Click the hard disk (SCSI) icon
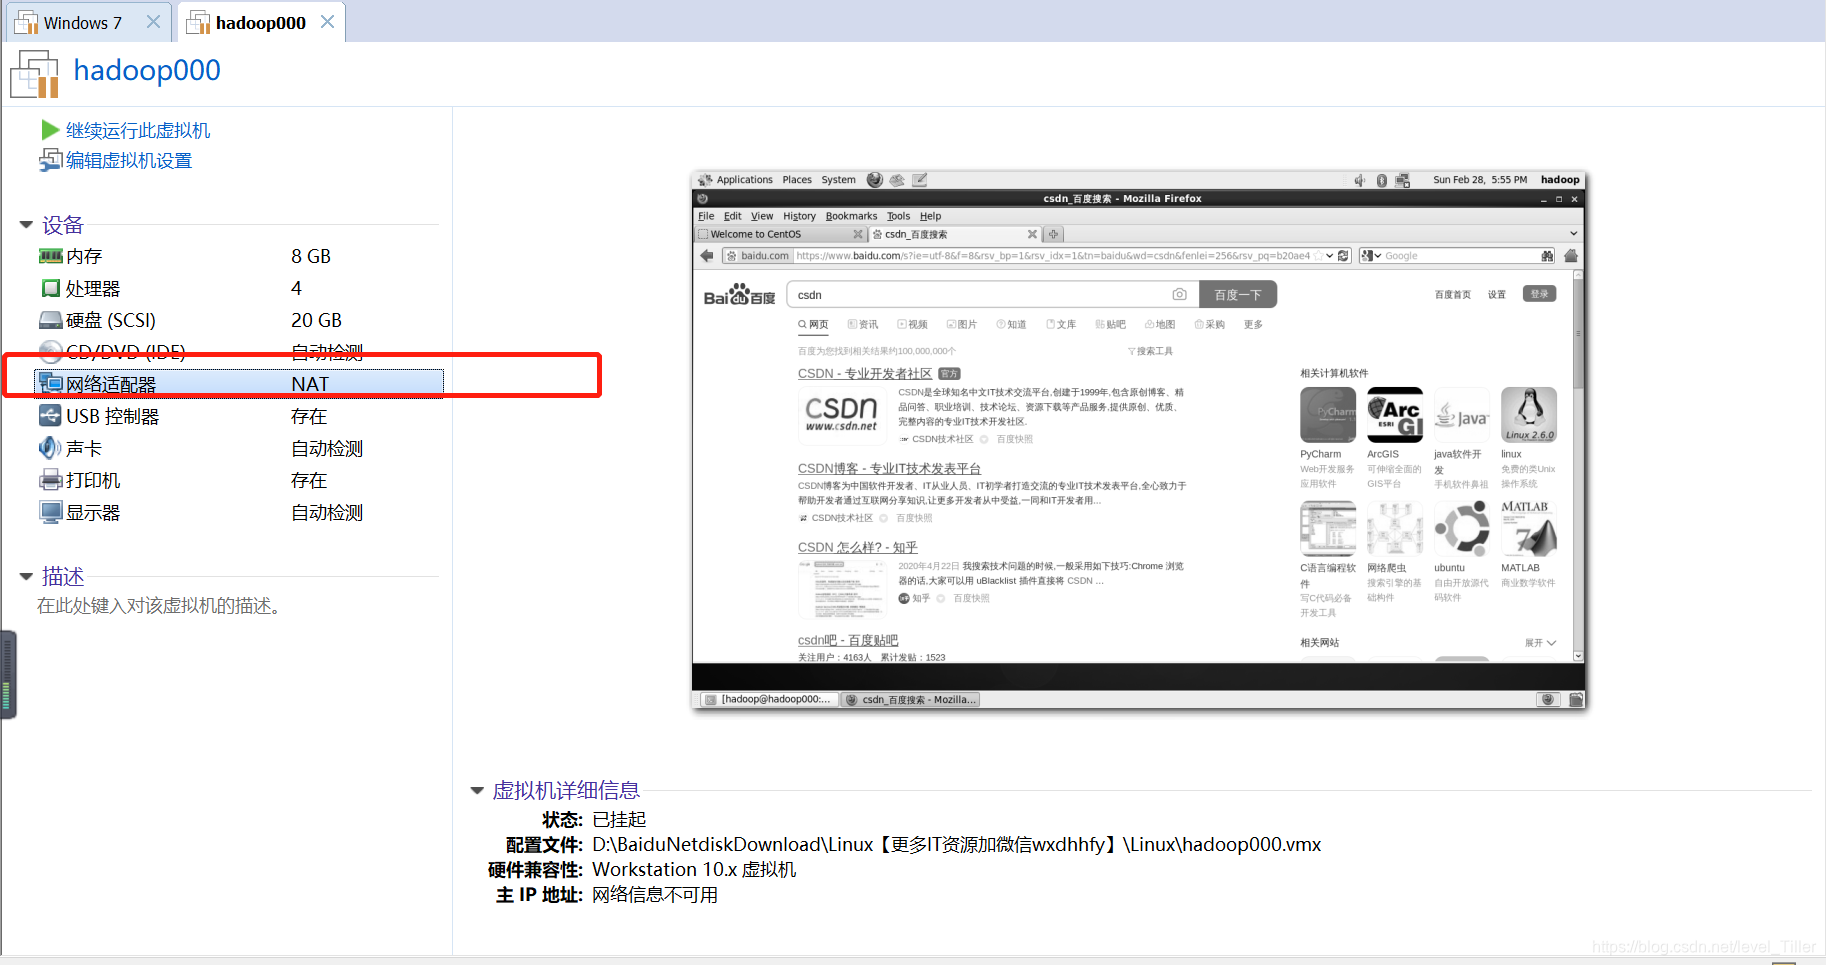The width and height of the screenshot is (1826, 965). [x=50, y=320]
